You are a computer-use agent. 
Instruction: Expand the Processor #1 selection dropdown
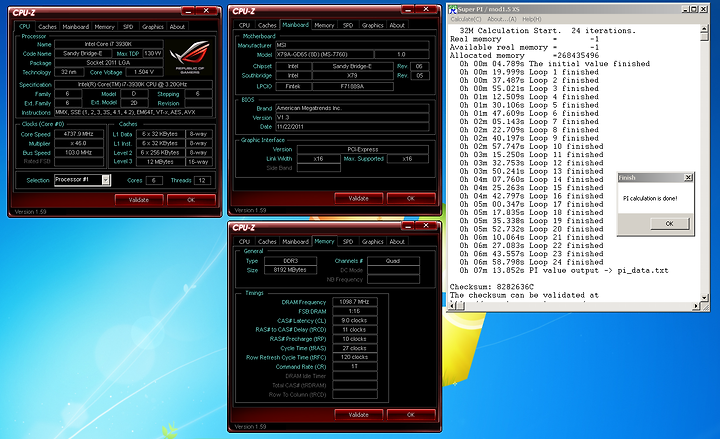coord(106,180)
